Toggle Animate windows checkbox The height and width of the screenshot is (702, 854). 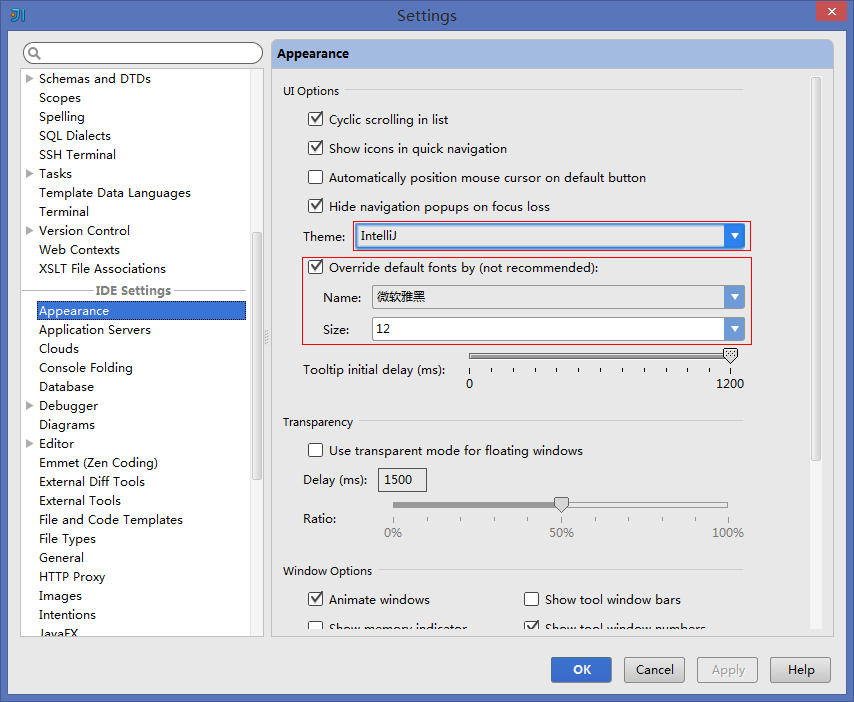coord(315,599)
